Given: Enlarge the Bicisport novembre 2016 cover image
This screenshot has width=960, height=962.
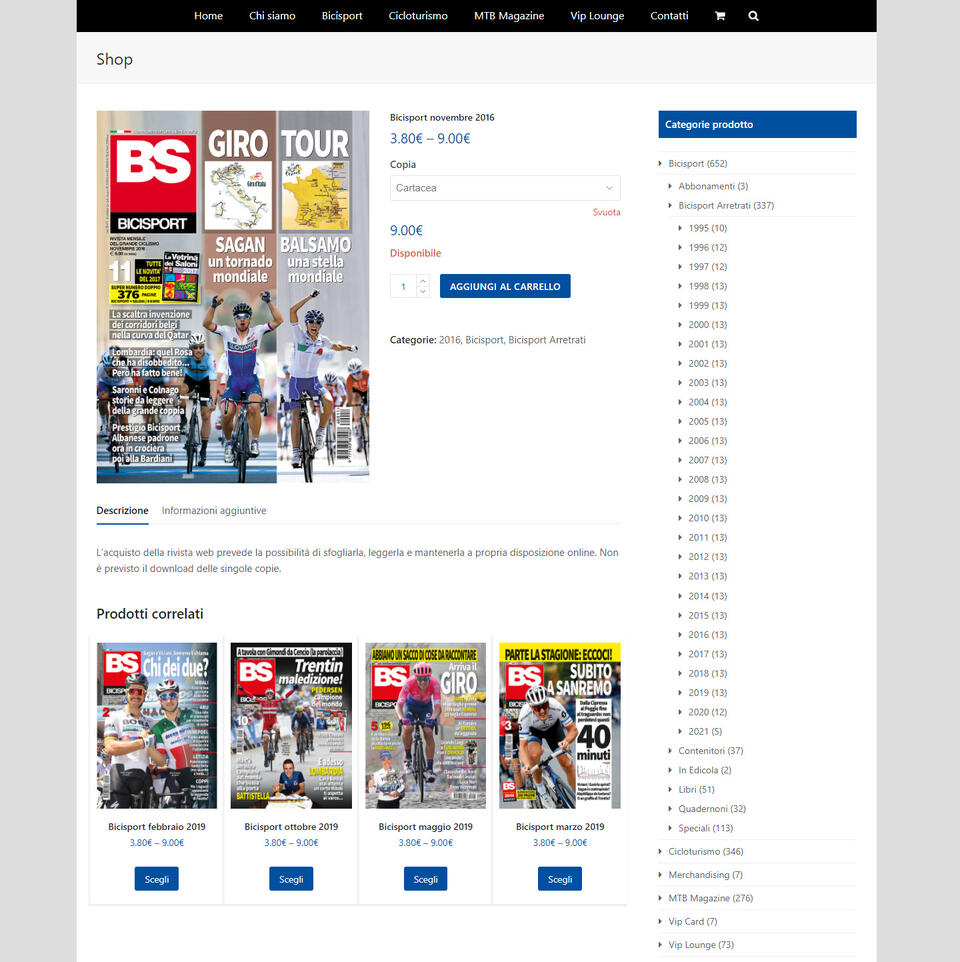Looking at the screenshot, I should pos(232,296).
